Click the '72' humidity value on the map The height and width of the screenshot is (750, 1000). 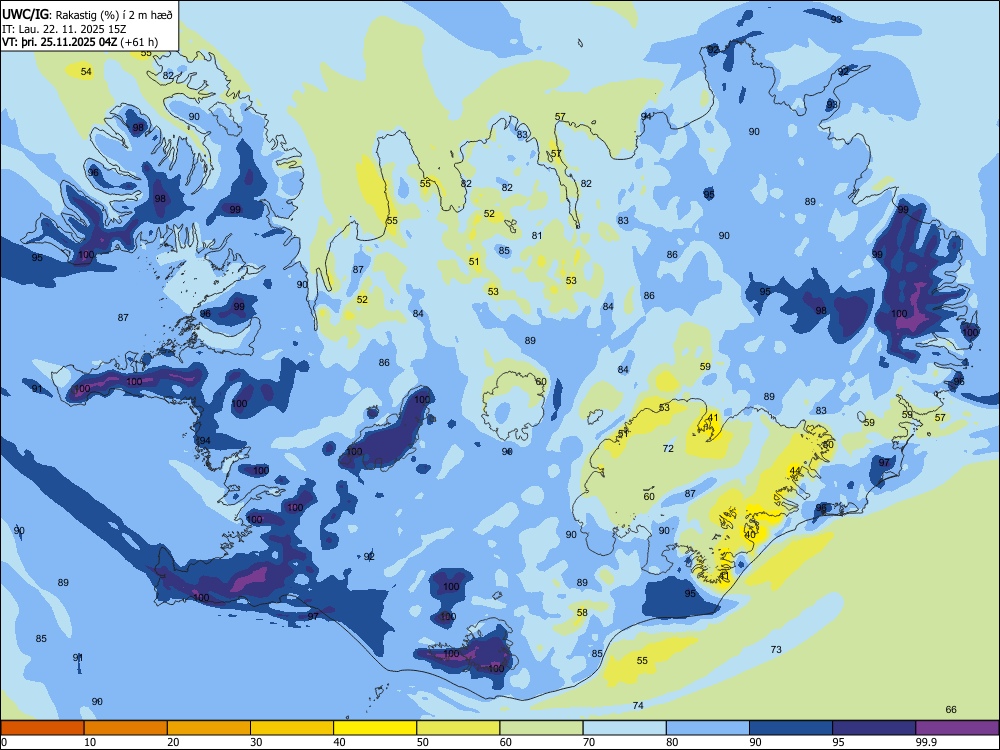tap(668, 448)
